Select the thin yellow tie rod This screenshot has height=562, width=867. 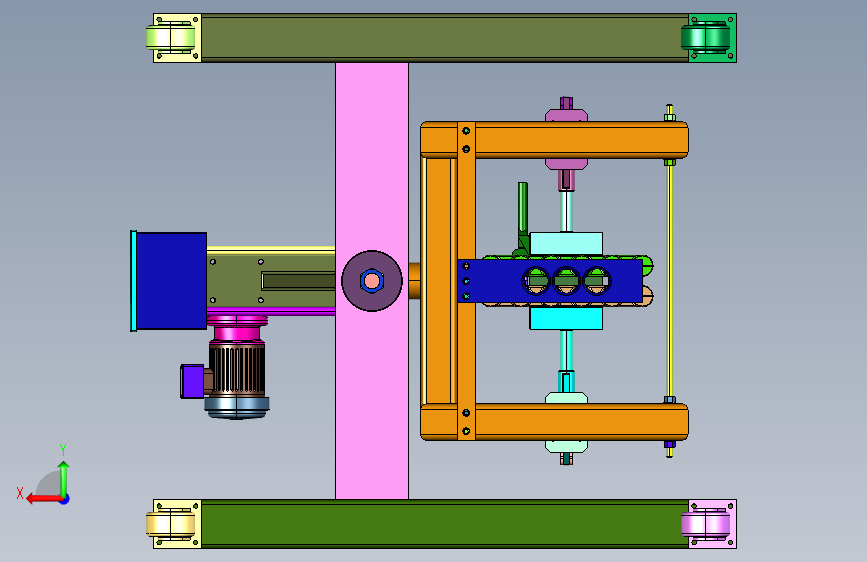[x=670, y=281]
